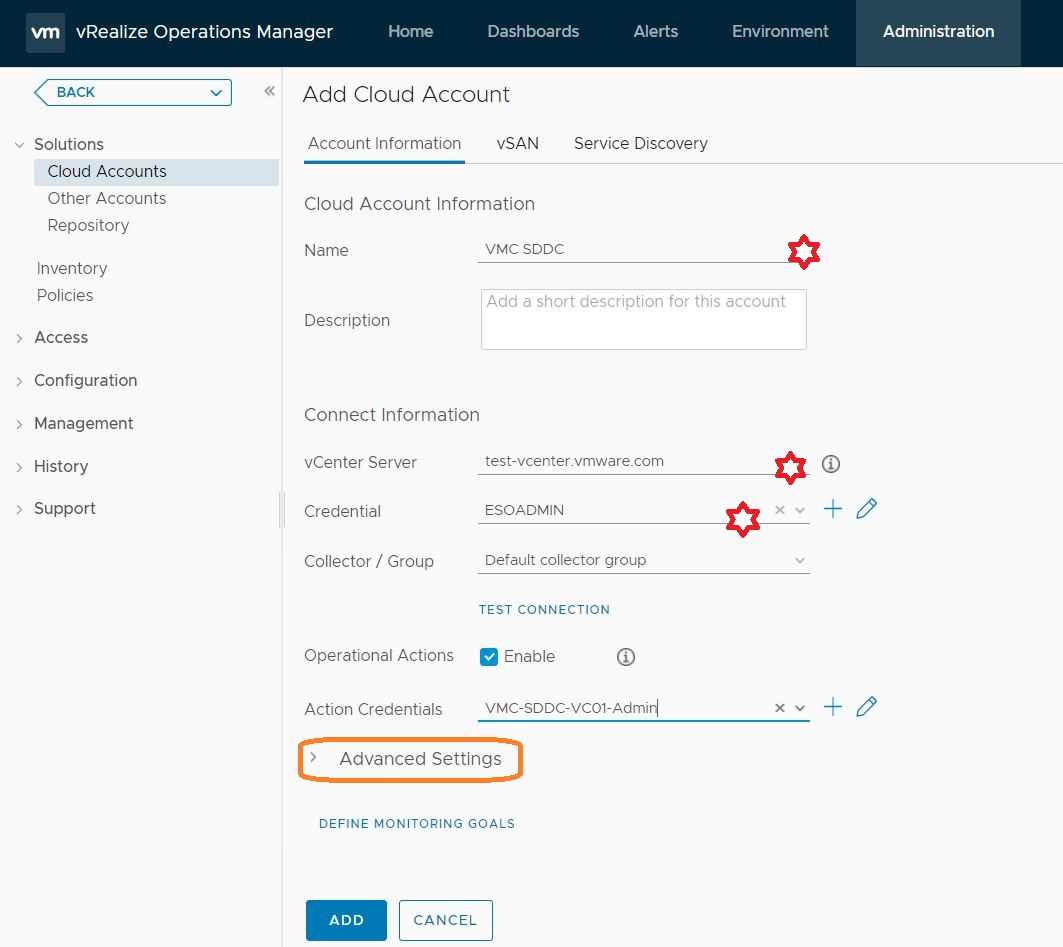
Task: Collapse the left sidebar with double-chevron icon
Action: (x=269, y=92)
